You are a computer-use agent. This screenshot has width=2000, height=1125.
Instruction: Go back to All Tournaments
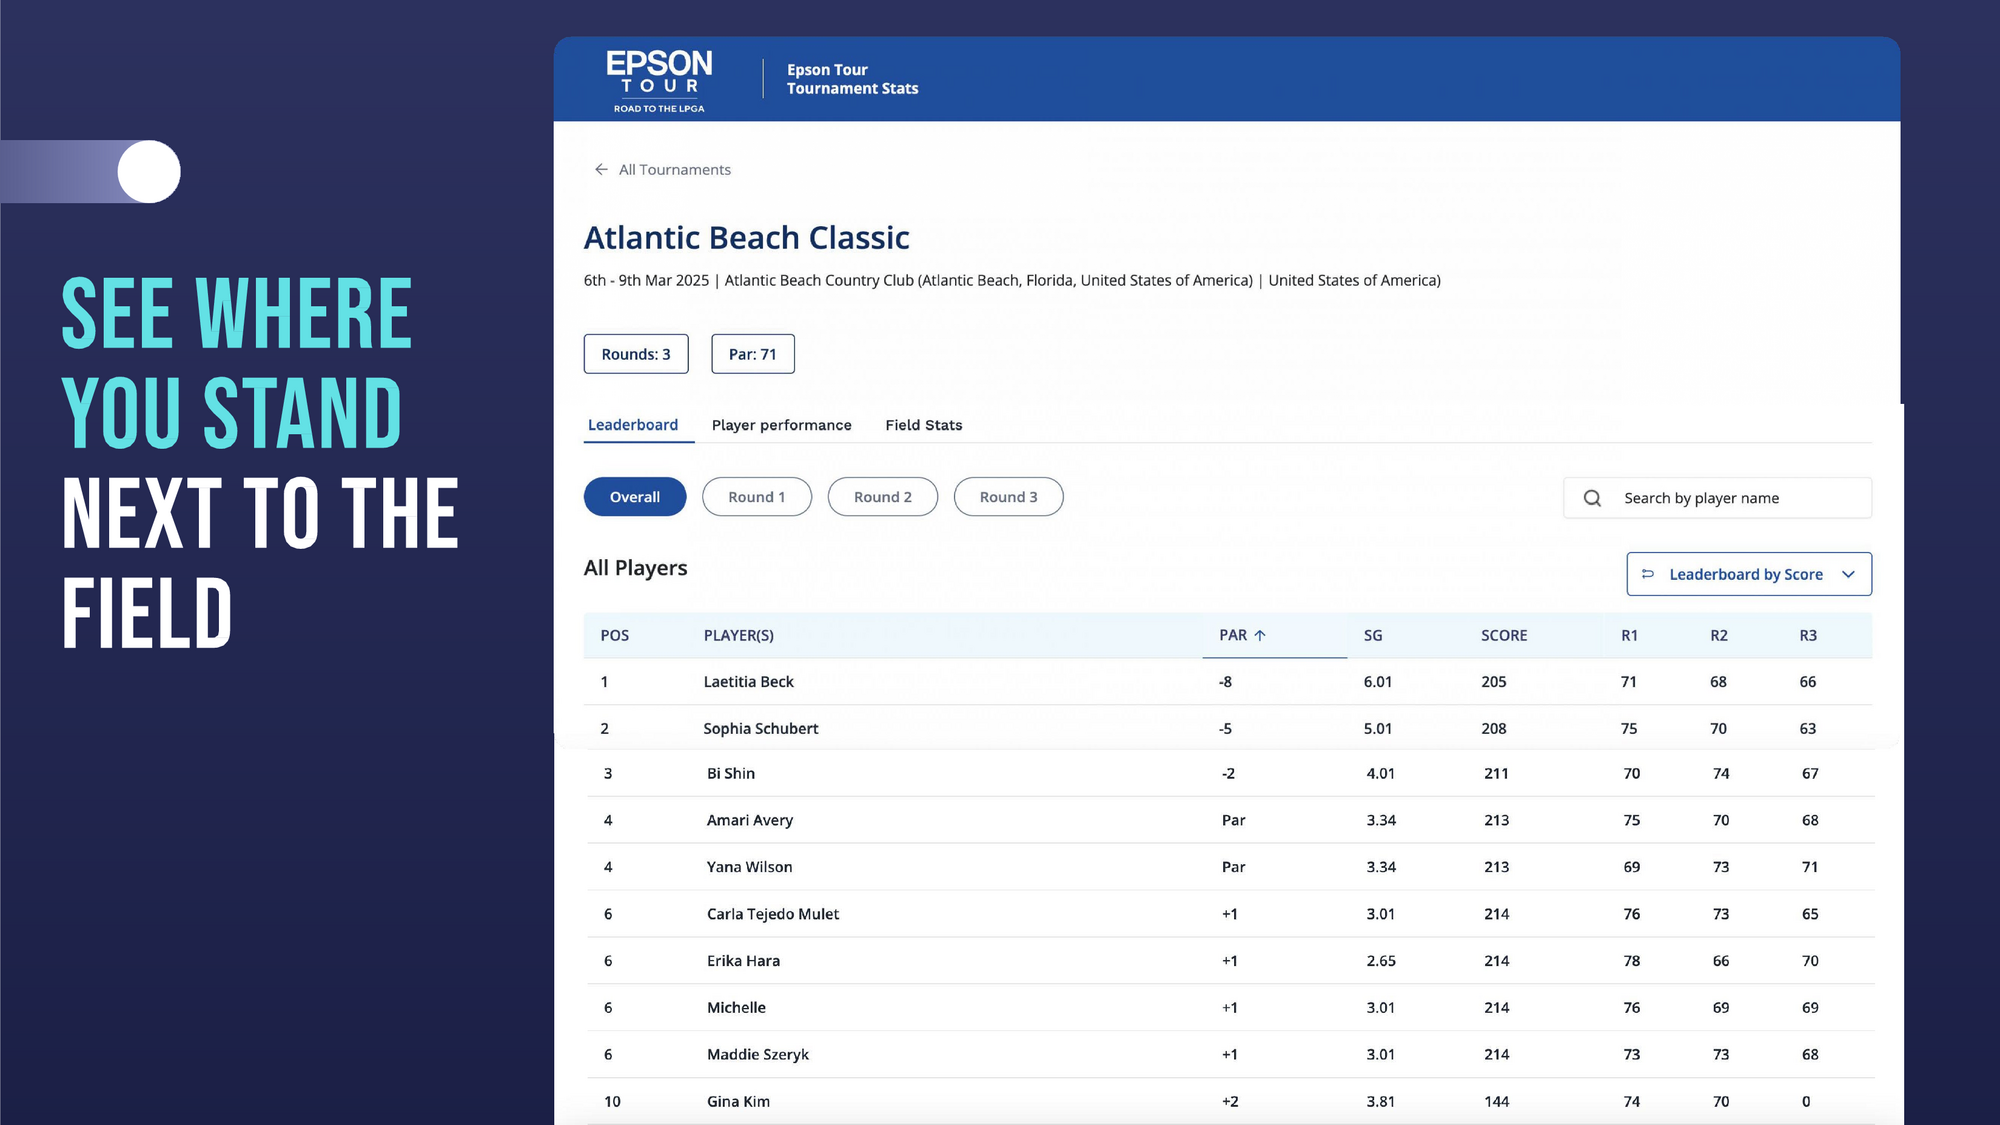coord(675,170)
